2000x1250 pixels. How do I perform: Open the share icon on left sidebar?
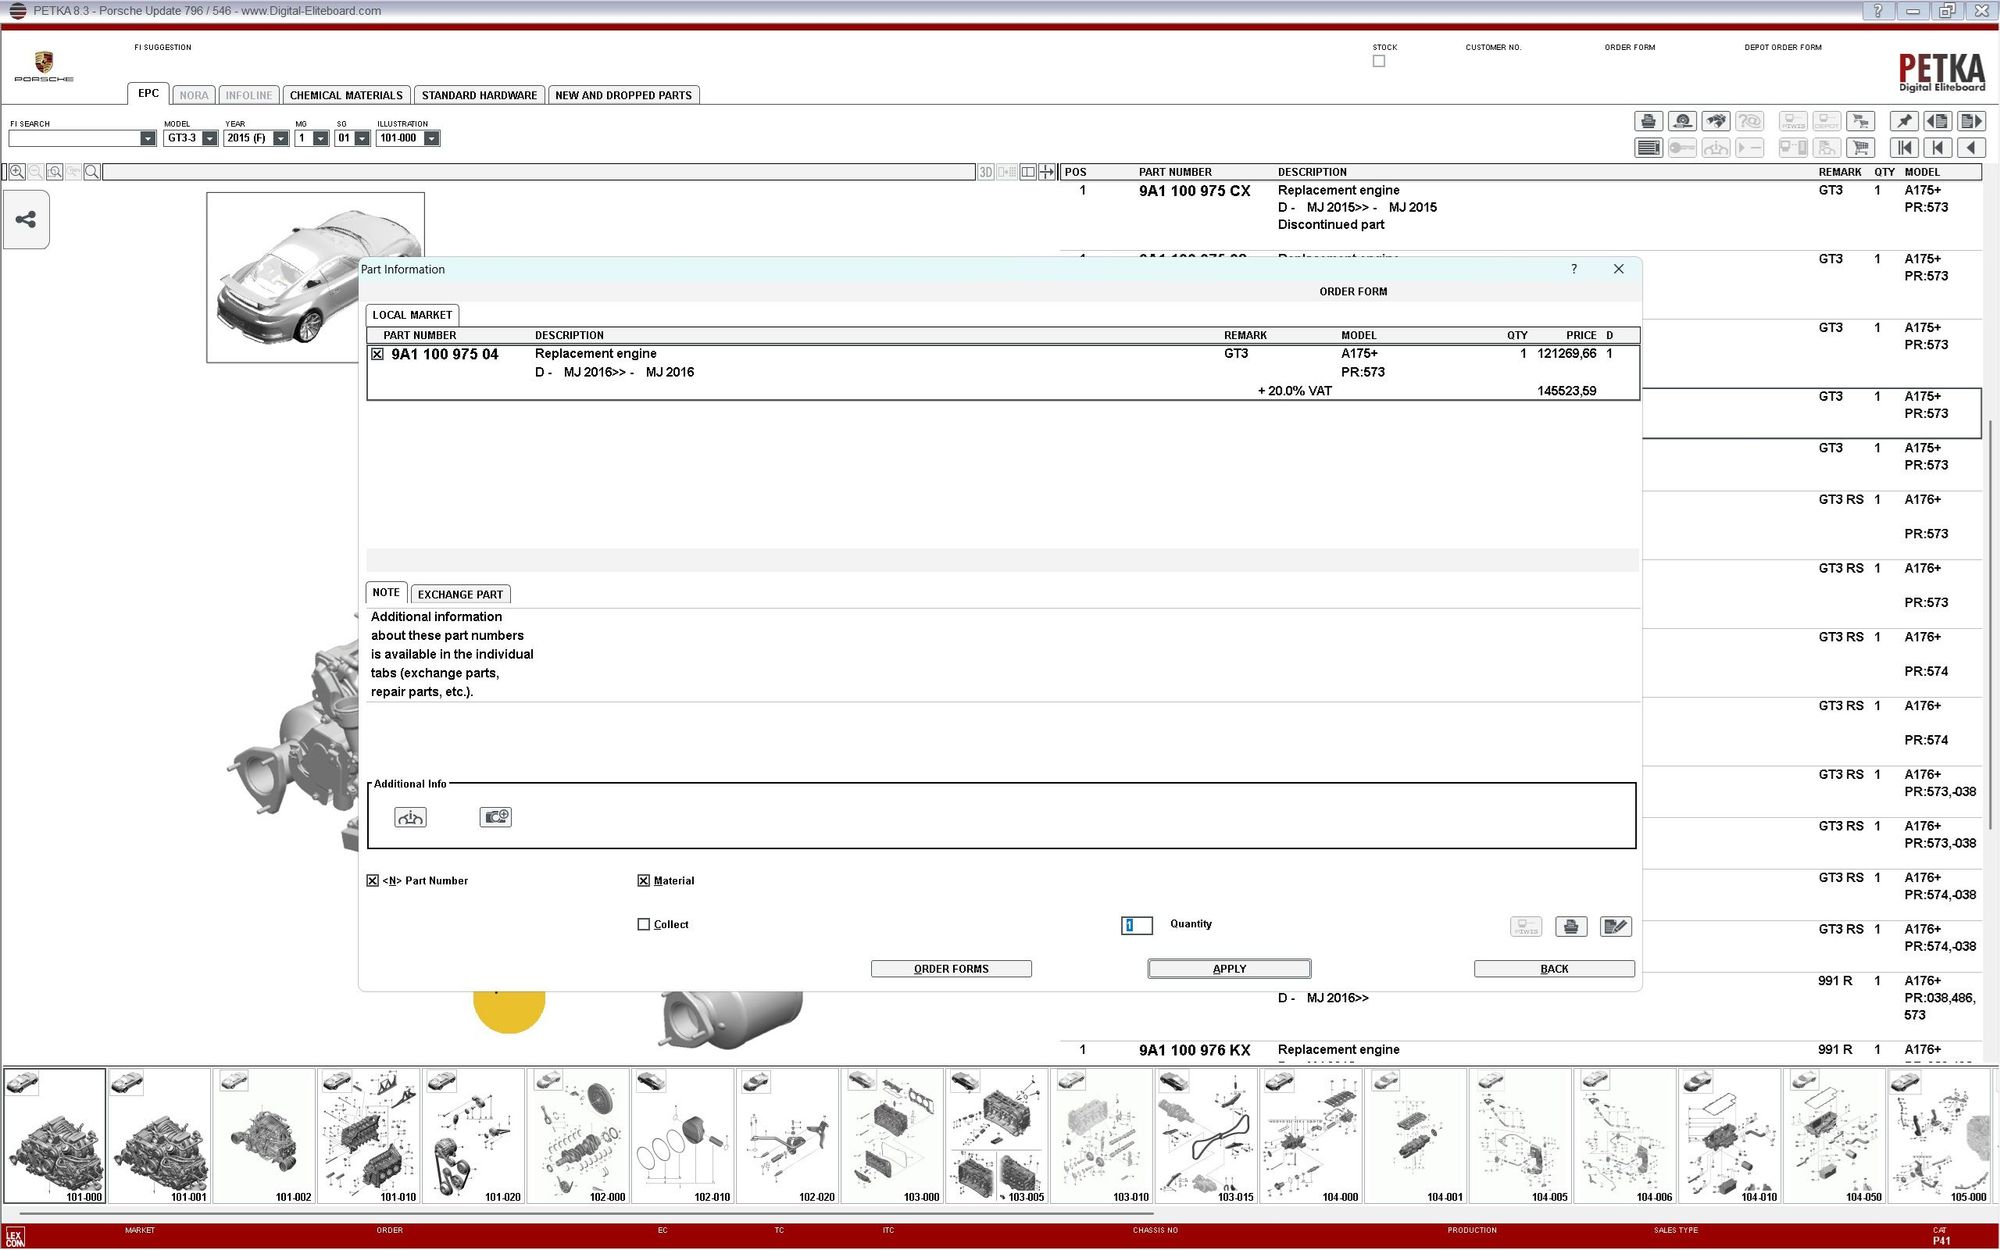tap(26, 219)
